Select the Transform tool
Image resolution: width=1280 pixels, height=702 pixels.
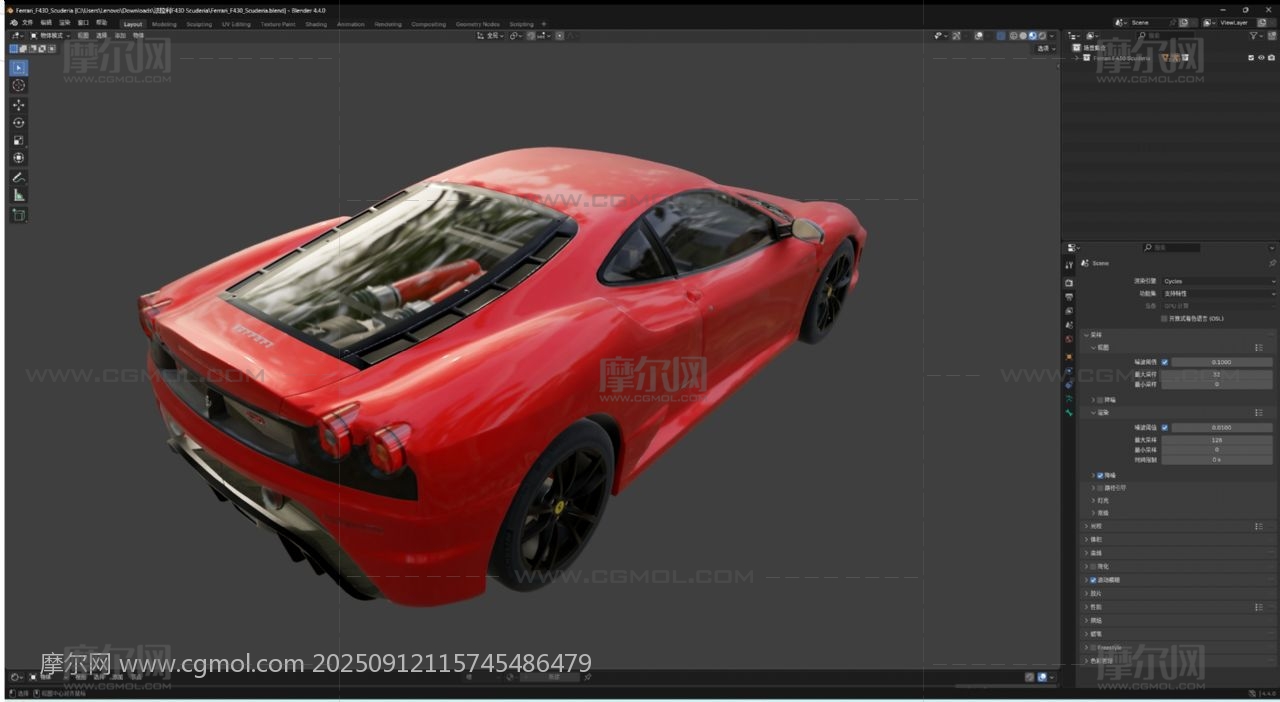(x=19, y=158)
